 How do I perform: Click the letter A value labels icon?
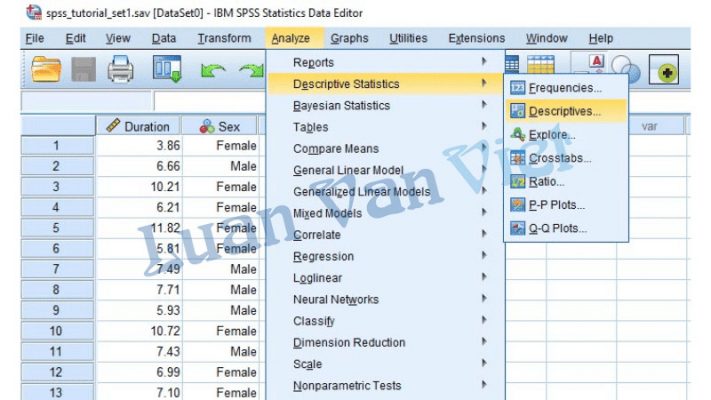point(596,63)
